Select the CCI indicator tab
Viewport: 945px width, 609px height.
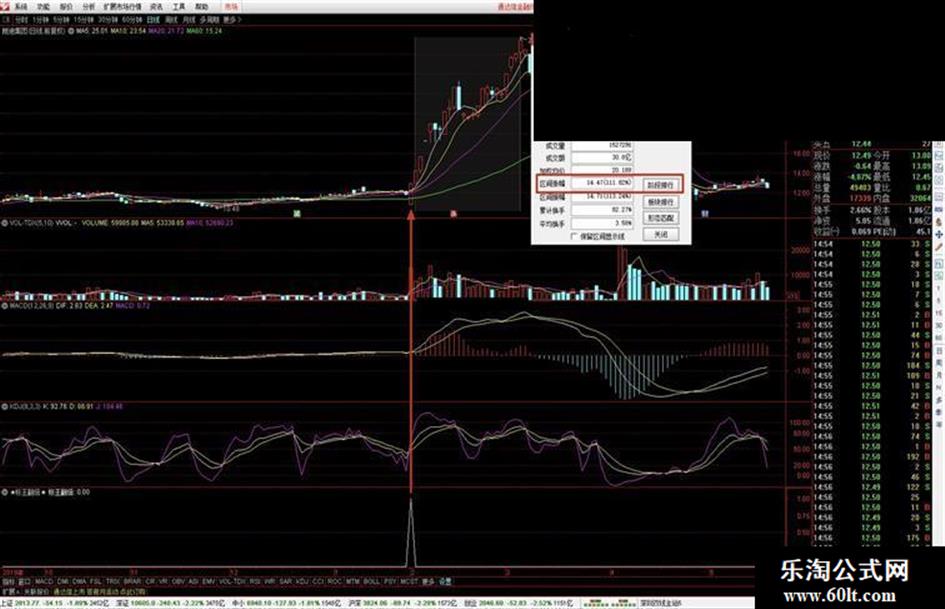pyautogui.click(x=318, y=582)
